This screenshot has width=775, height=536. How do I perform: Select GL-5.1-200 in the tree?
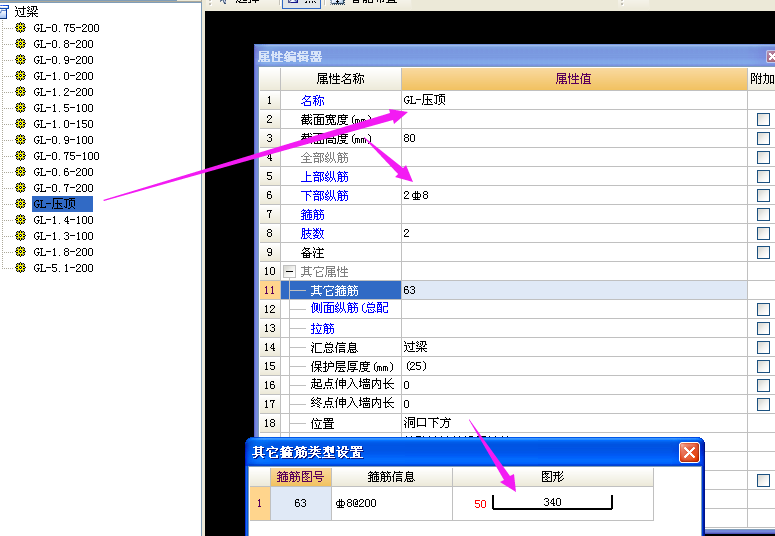click(63, 268)
